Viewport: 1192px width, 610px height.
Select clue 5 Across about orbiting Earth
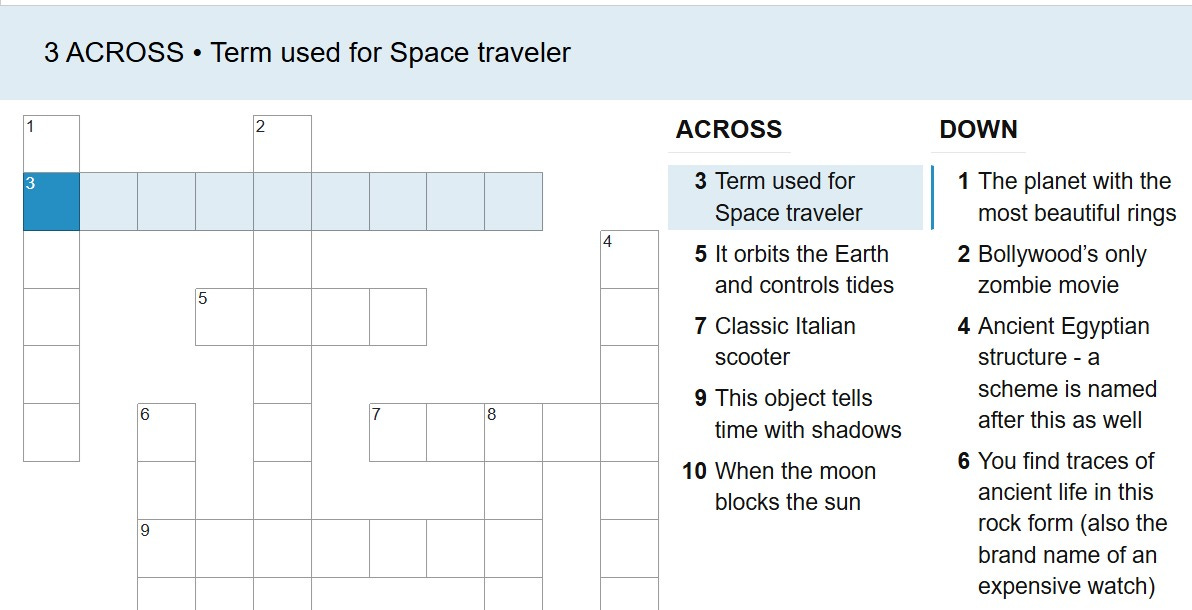tap(795, 269)
